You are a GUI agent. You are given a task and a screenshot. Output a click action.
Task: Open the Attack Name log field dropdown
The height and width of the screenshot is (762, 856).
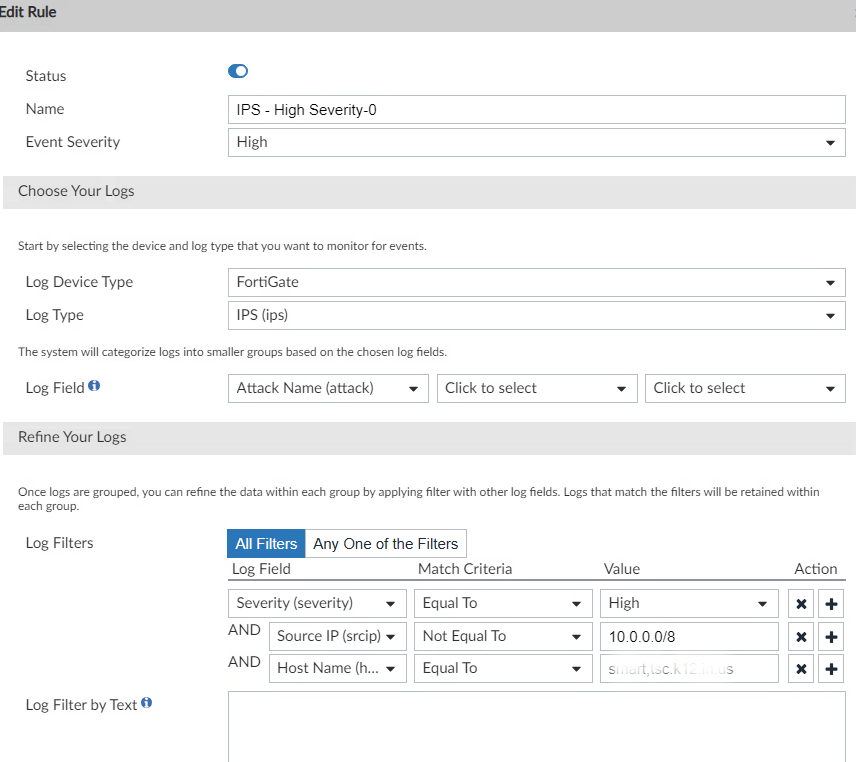pyautogui.click(x=328, y=388)
